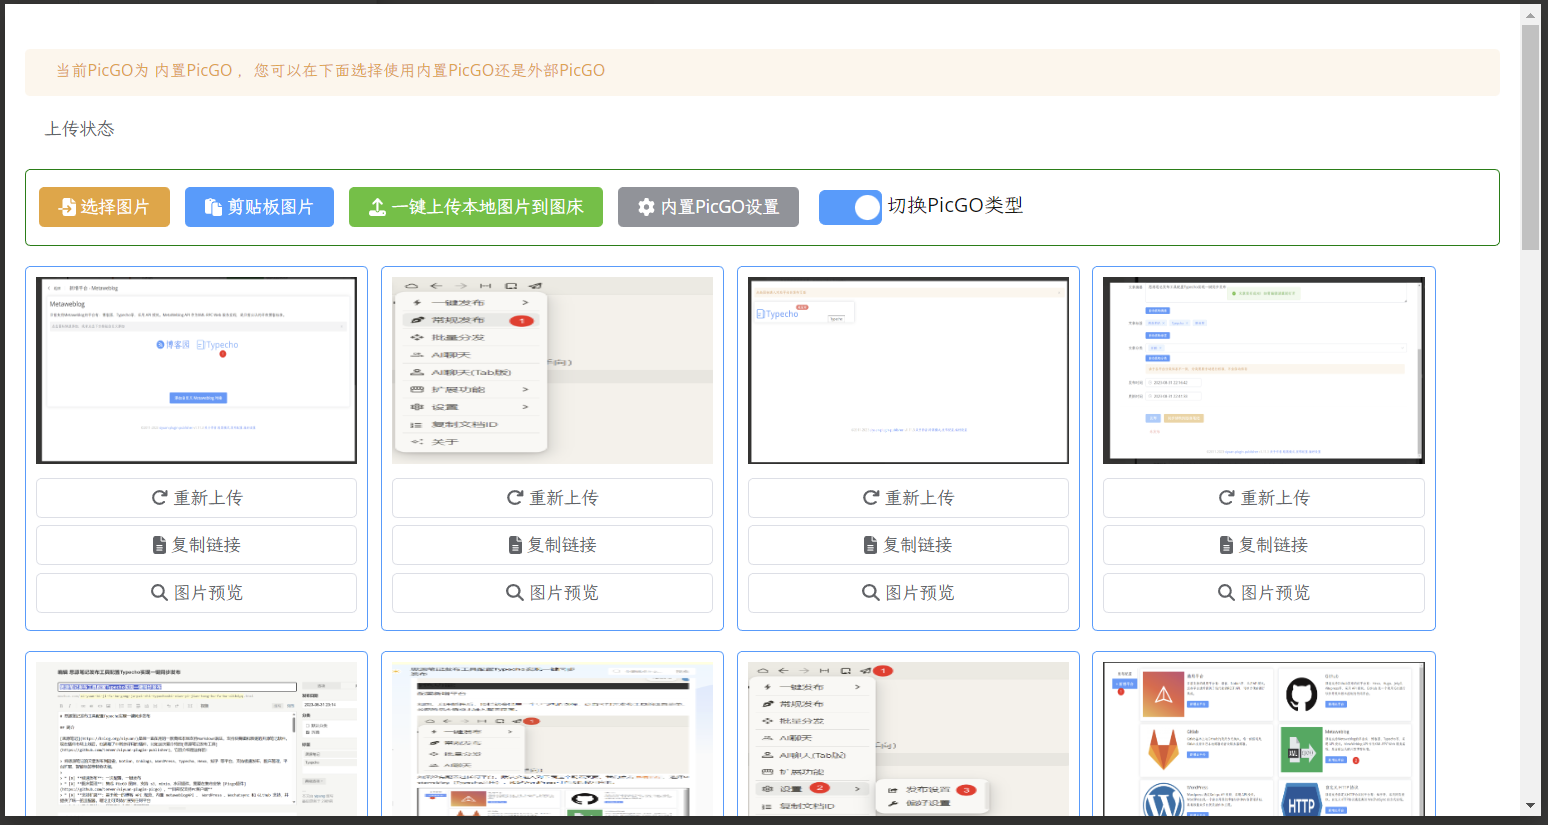Click the 选择图片 button
Screen dimensions: 1548x825
click(x=104, y=207)
